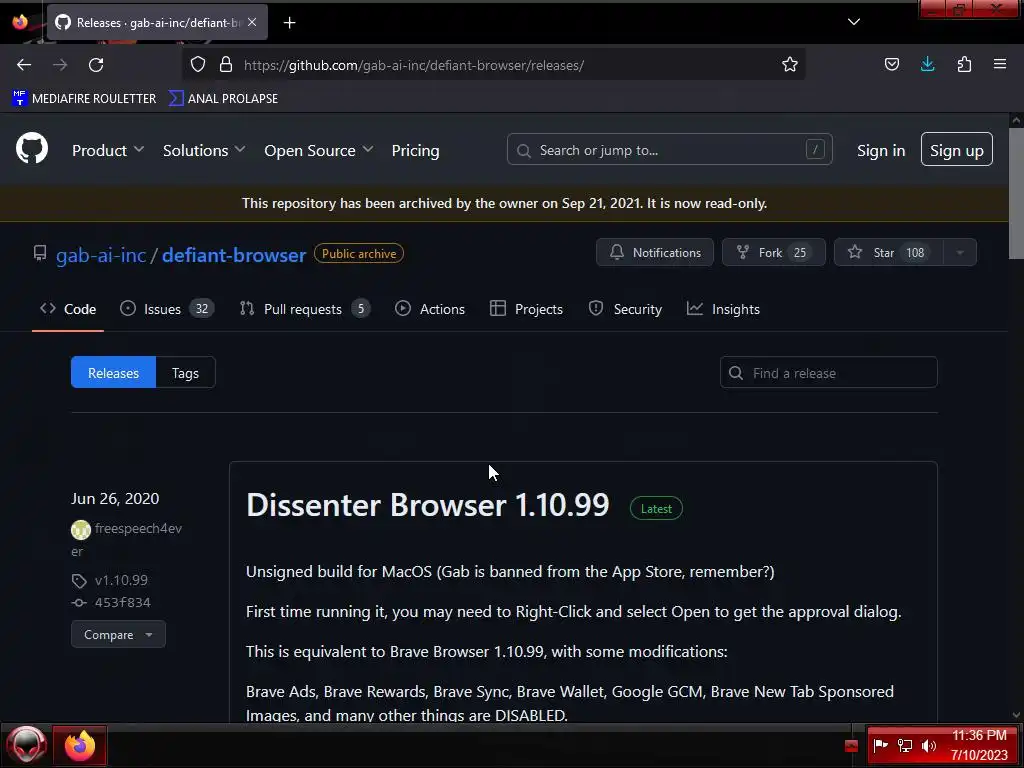Select the Releases view button

[x=114, y=372]
